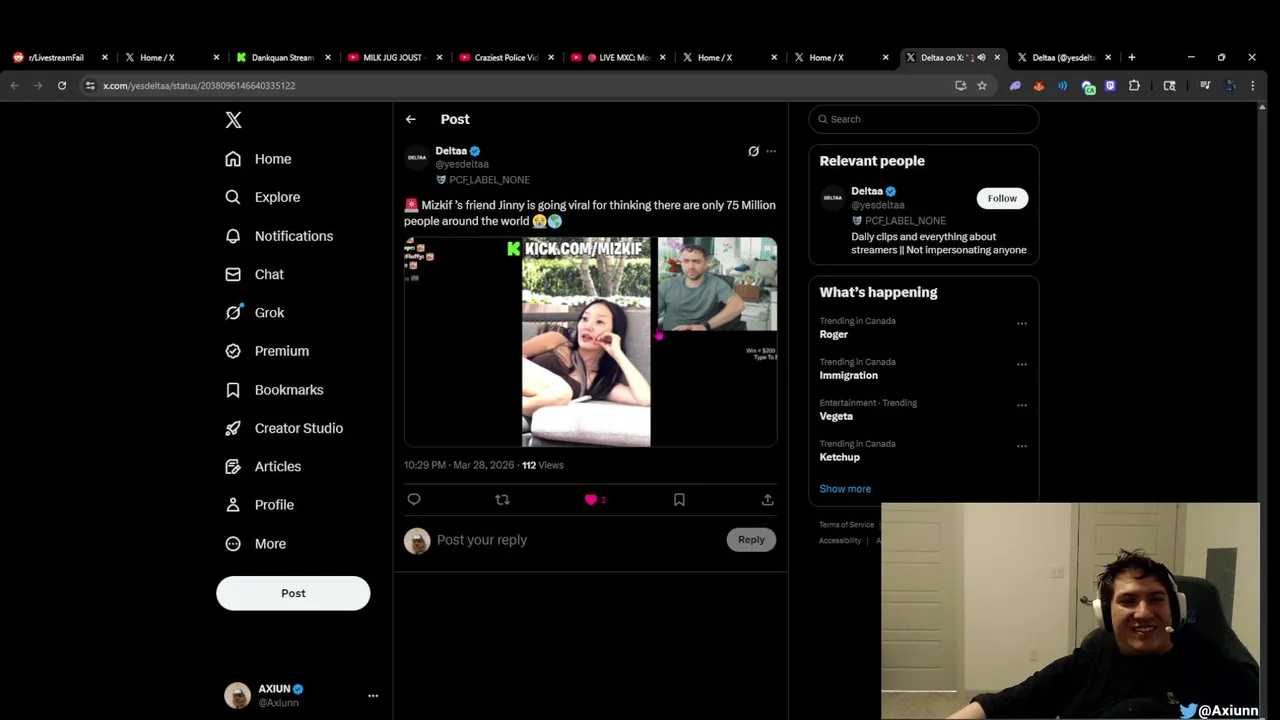Open the Chrome three-dot menu

point(1252,86)
